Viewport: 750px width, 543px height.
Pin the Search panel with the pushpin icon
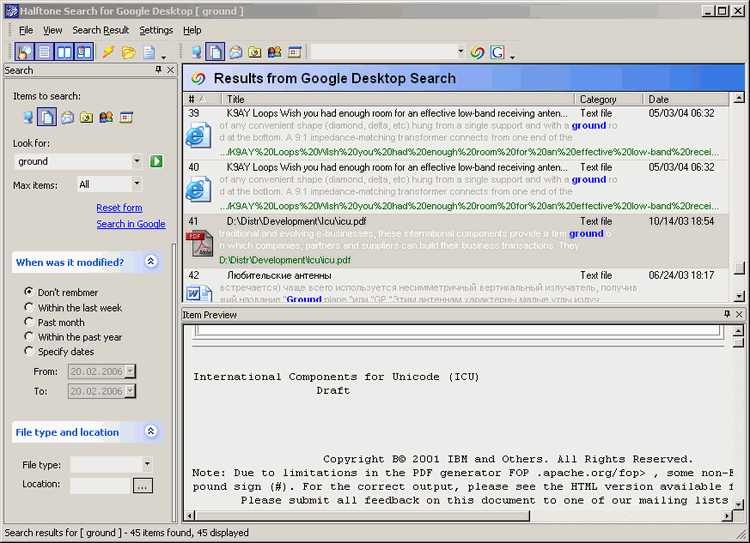tap(158, 71)
